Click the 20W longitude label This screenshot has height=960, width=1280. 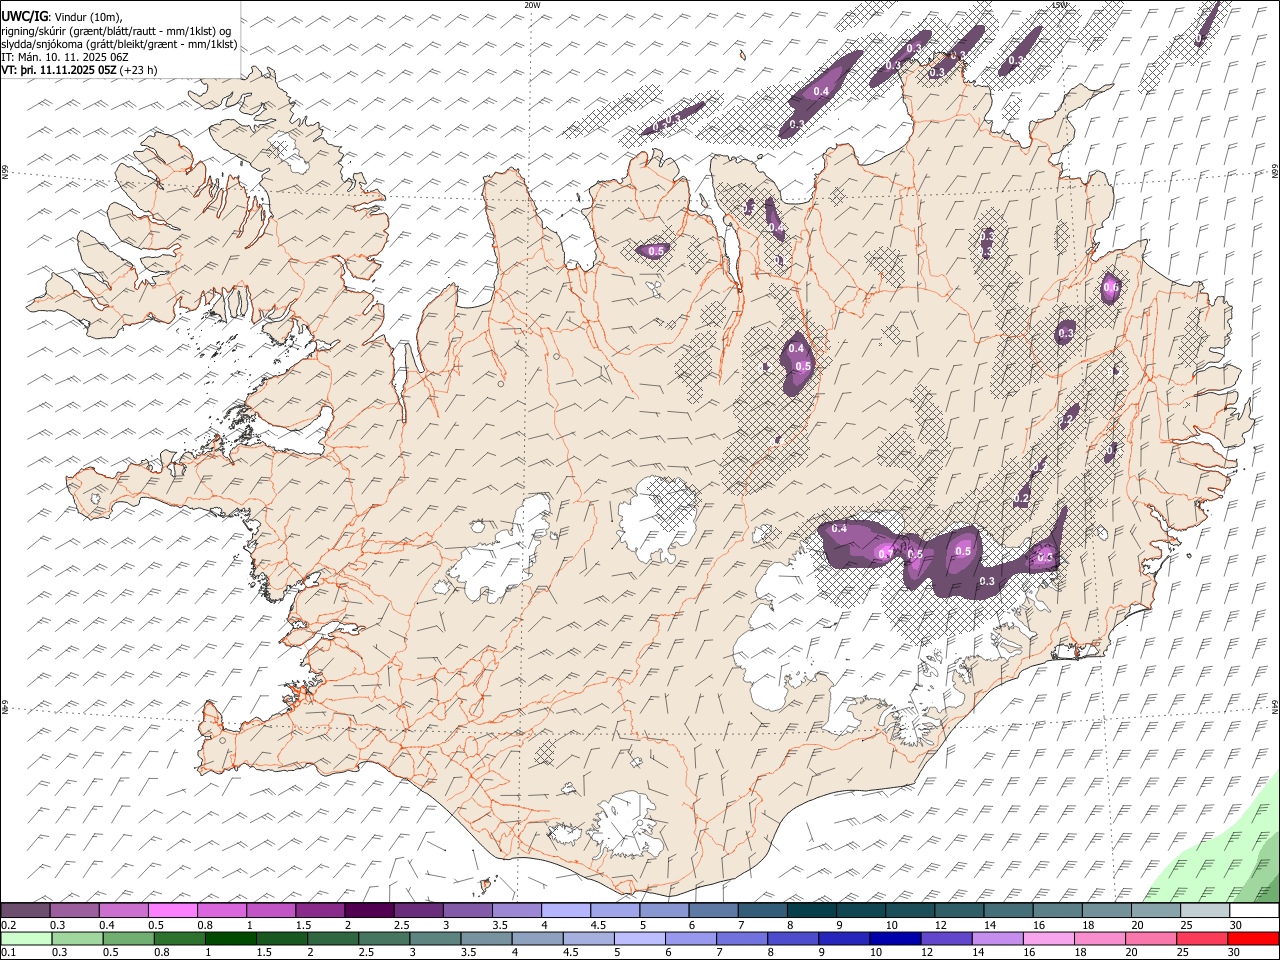[532, 5]
